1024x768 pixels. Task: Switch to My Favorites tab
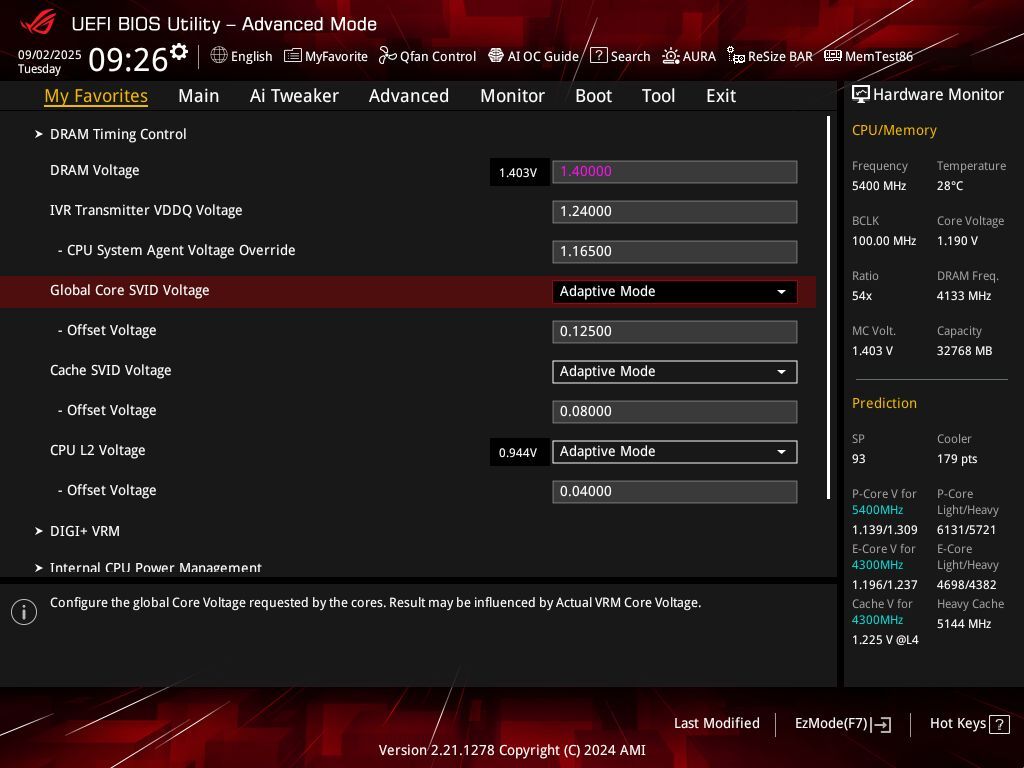click(96, 96)
